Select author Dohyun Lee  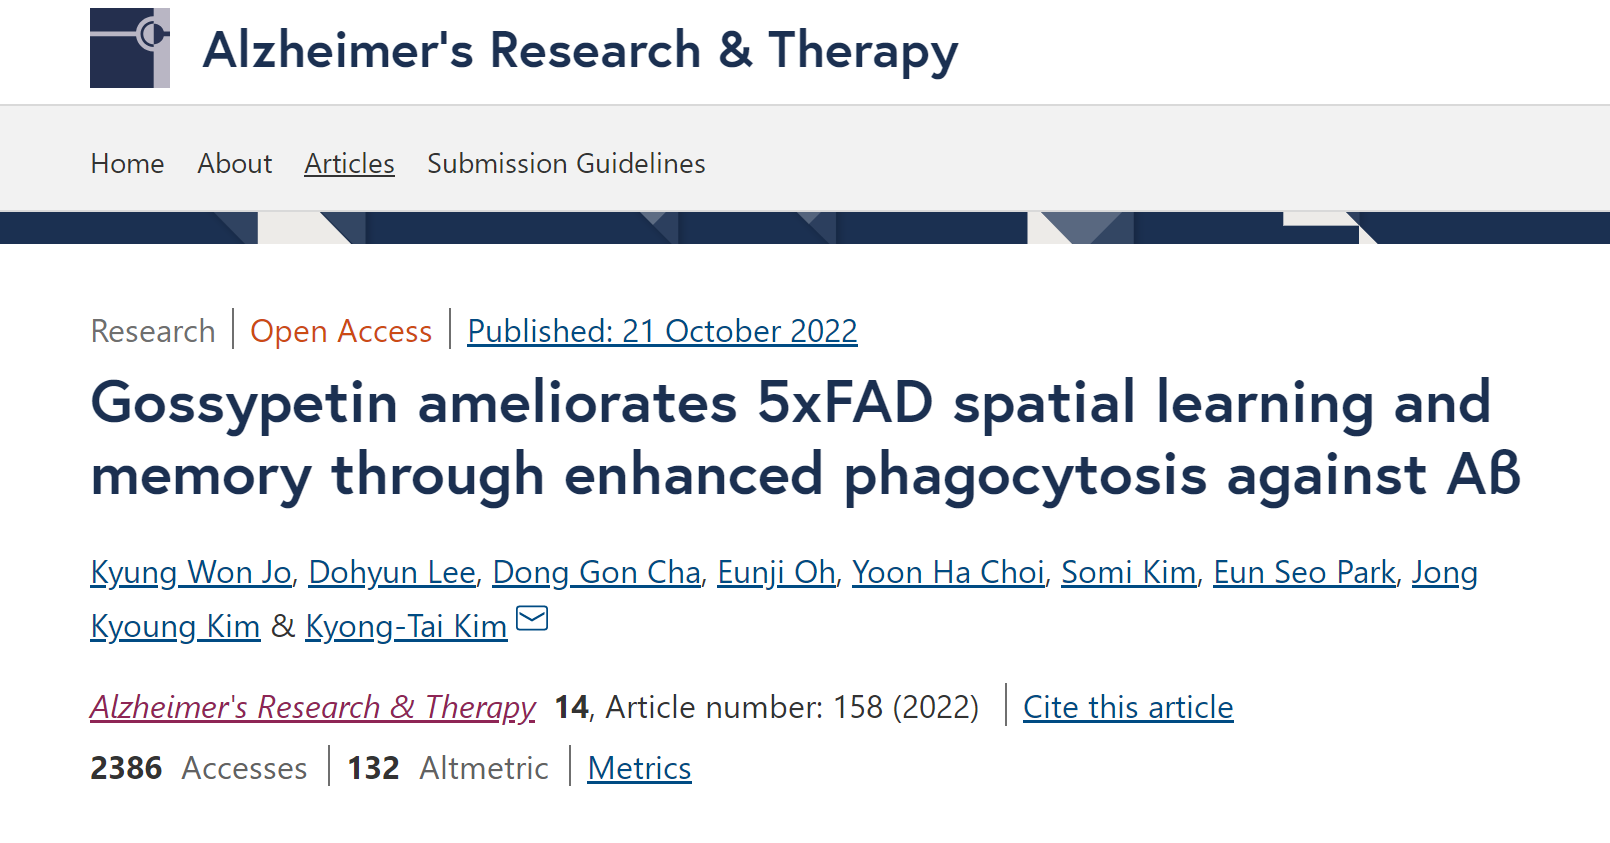point(392,572)
